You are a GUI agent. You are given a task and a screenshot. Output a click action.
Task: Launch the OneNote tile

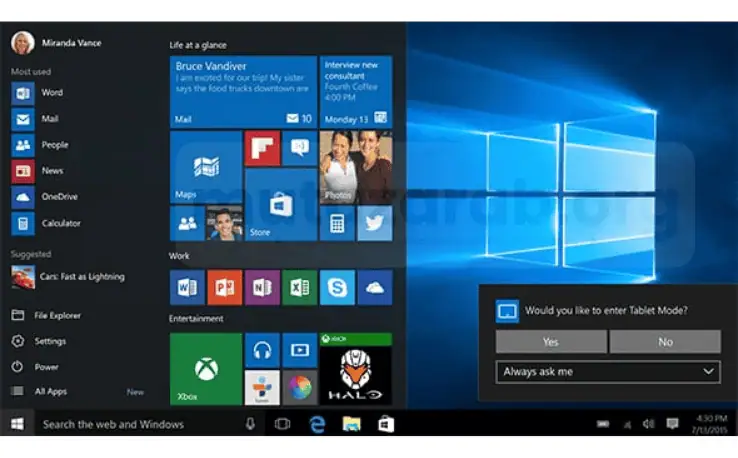click(262, 287)
